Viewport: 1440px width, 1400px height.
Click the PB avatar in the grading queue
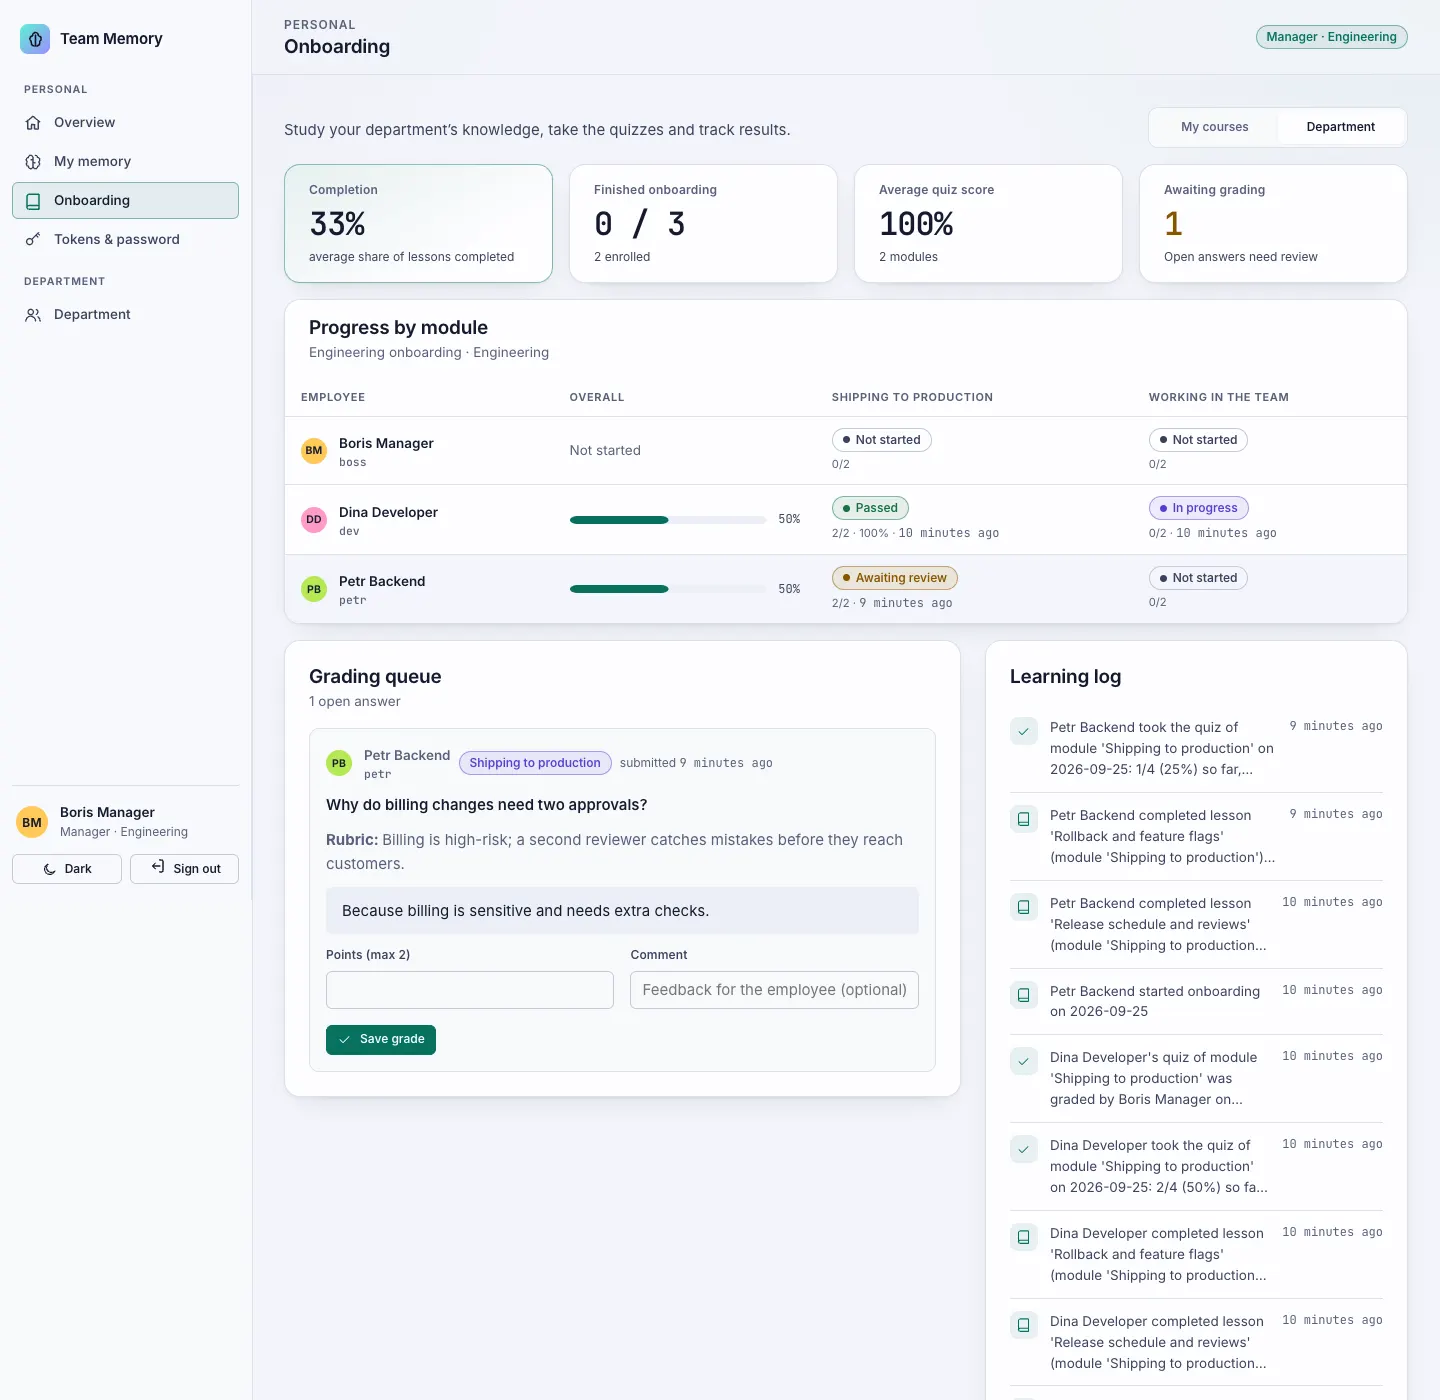click(339, 764)
